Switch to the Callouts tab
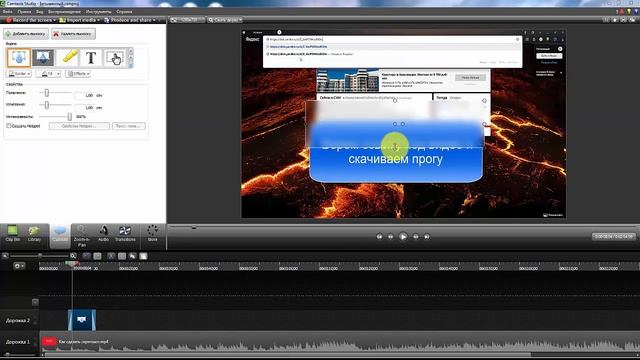Image resolution: width=640 pixels, height=360 pixels. tap(60, 236)
